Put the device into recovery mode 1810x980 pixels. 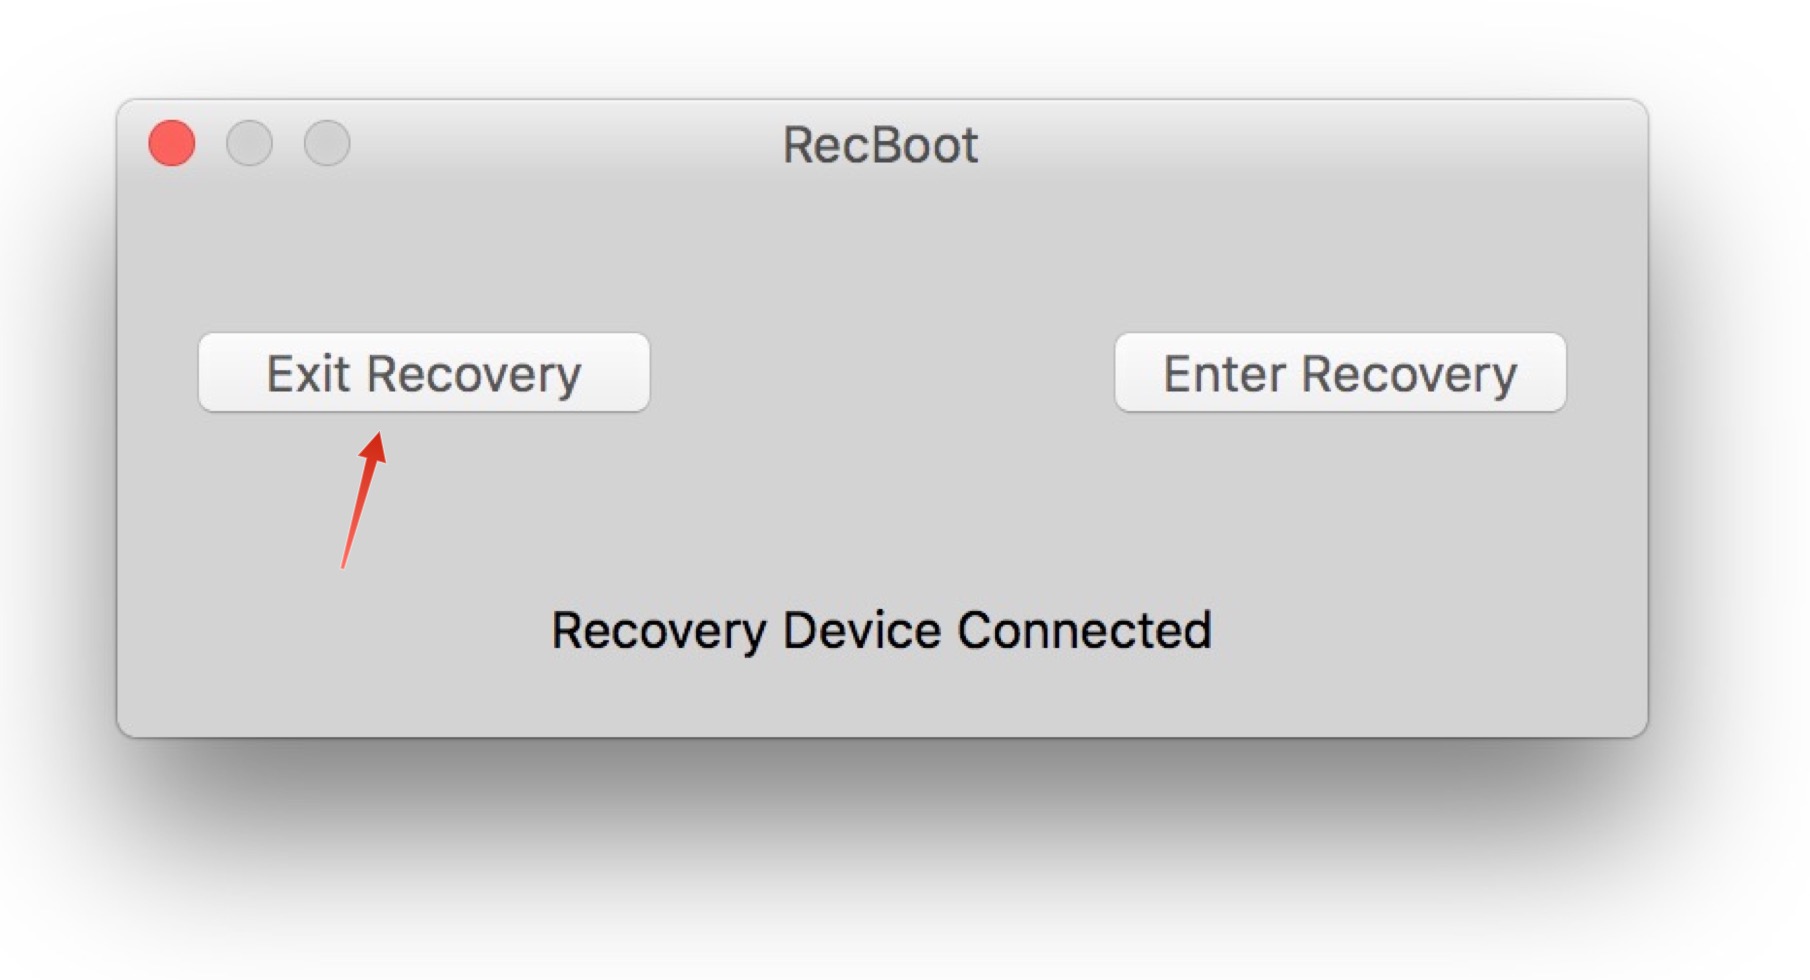click(x=1340, y=373)
